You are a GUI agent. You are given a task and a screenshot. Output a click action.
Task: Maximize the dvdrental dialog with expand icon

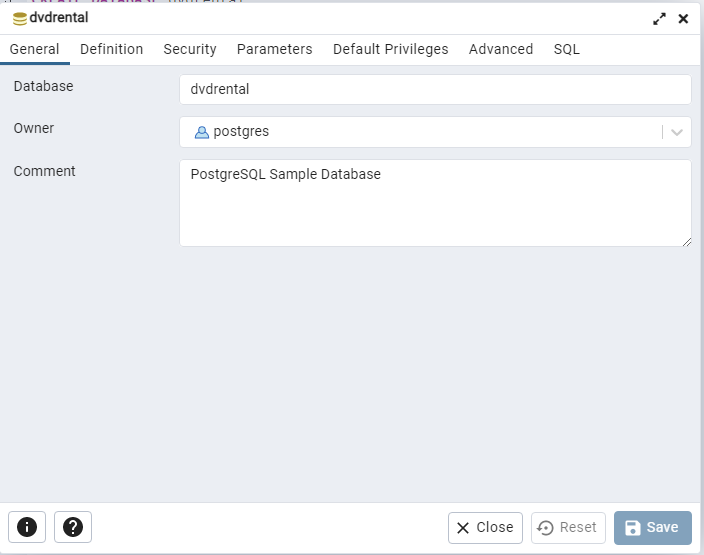click(659, 19)
